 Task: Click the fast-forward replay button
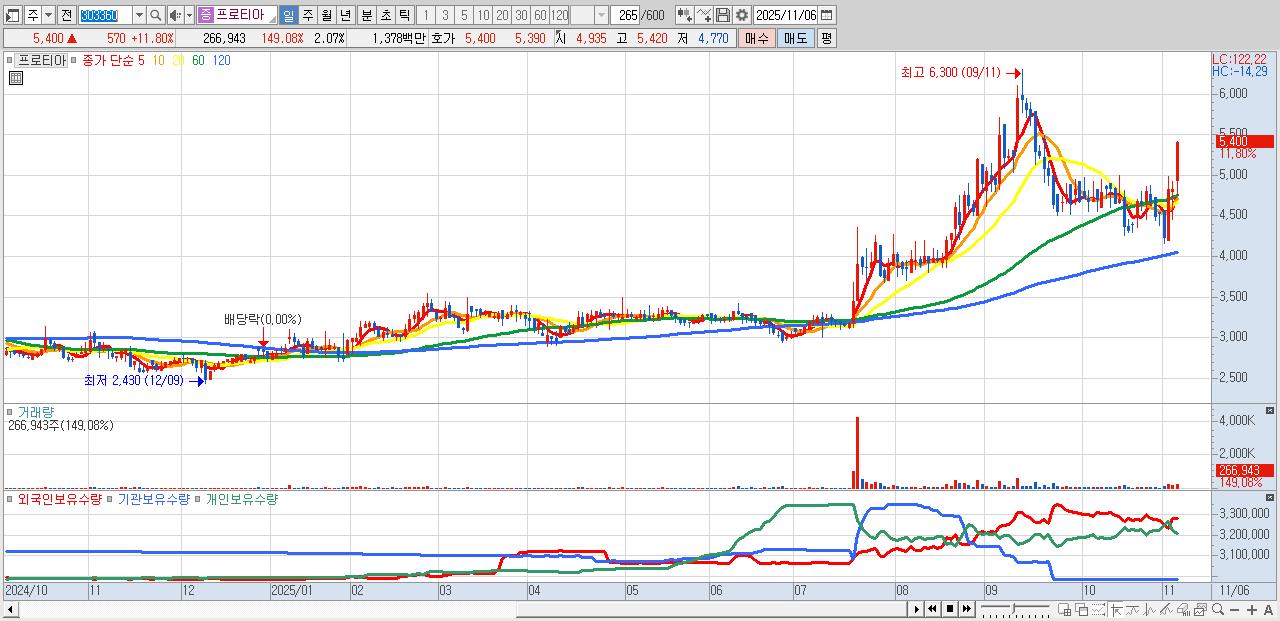[x=967, y=609]
